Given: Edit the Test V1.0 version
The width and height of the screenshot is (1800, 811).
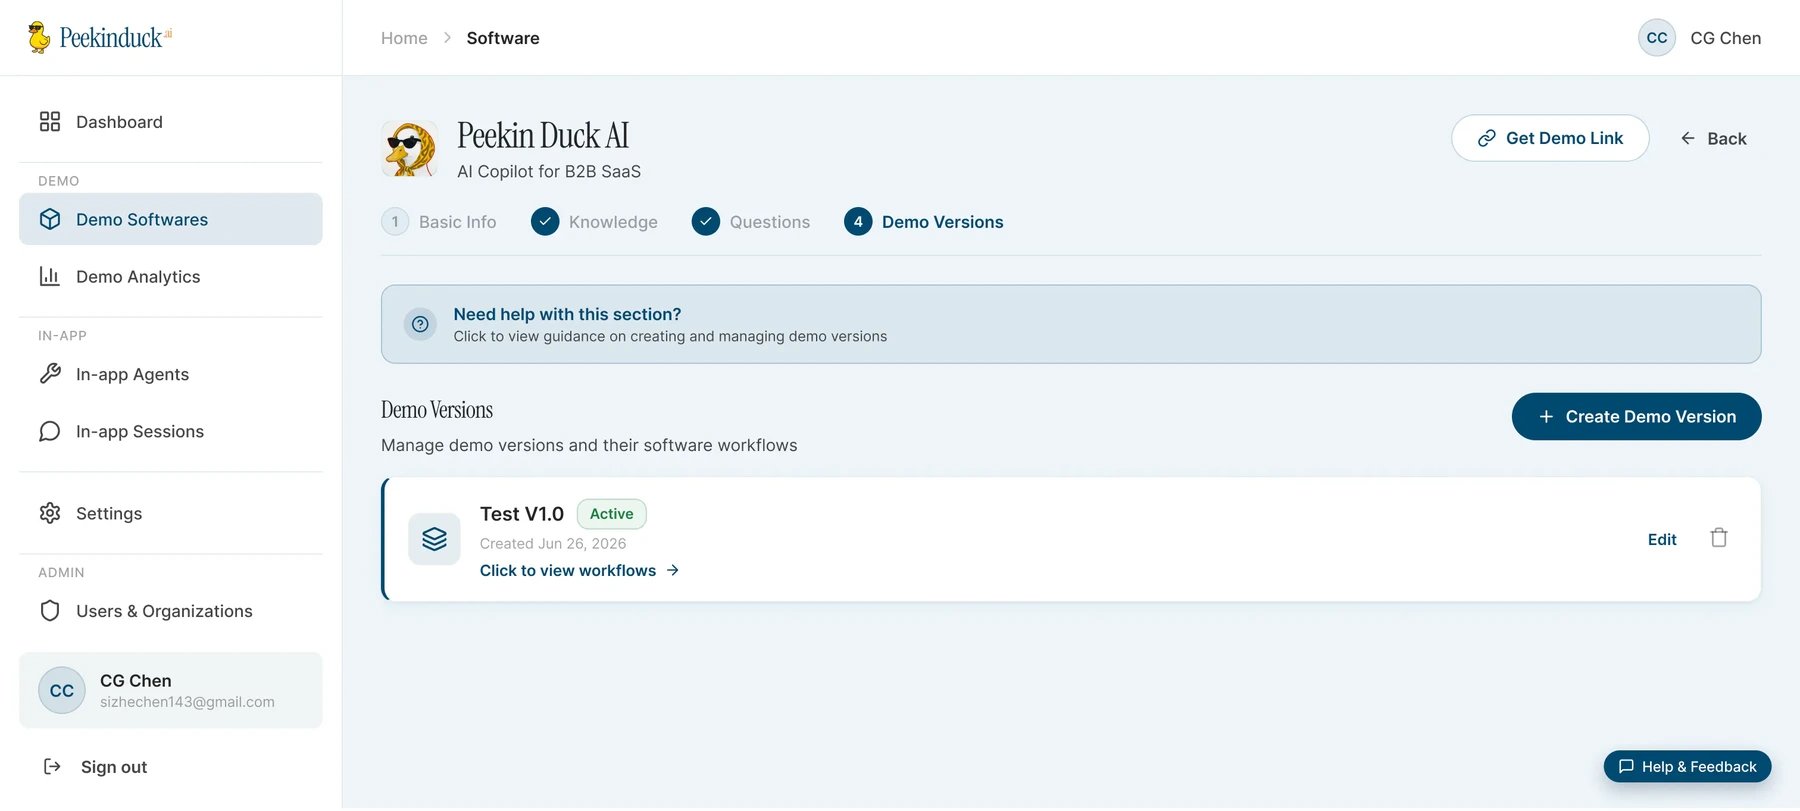Looking at the screenshot, I should pyautogui.click(x=1662, y=539).
